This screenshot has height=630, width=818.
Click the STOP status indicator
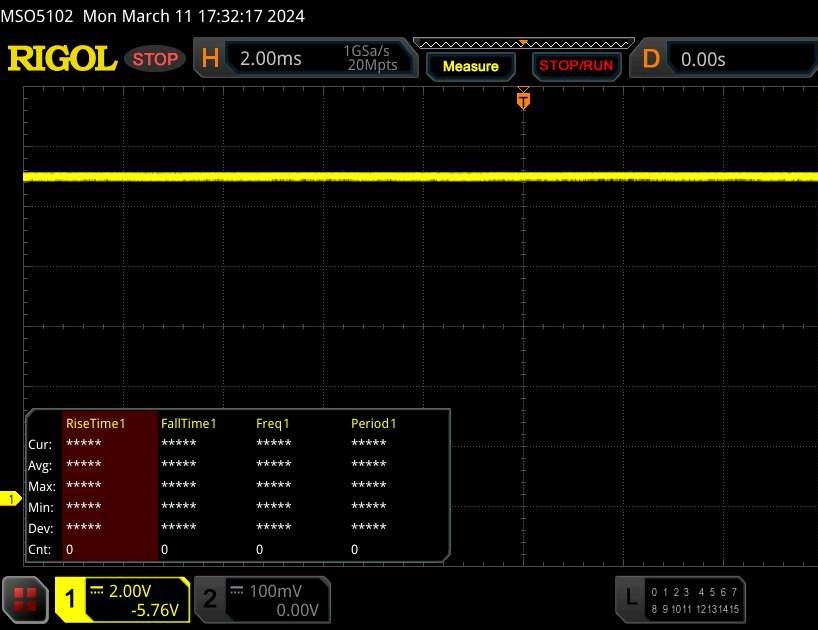point(155,59)
